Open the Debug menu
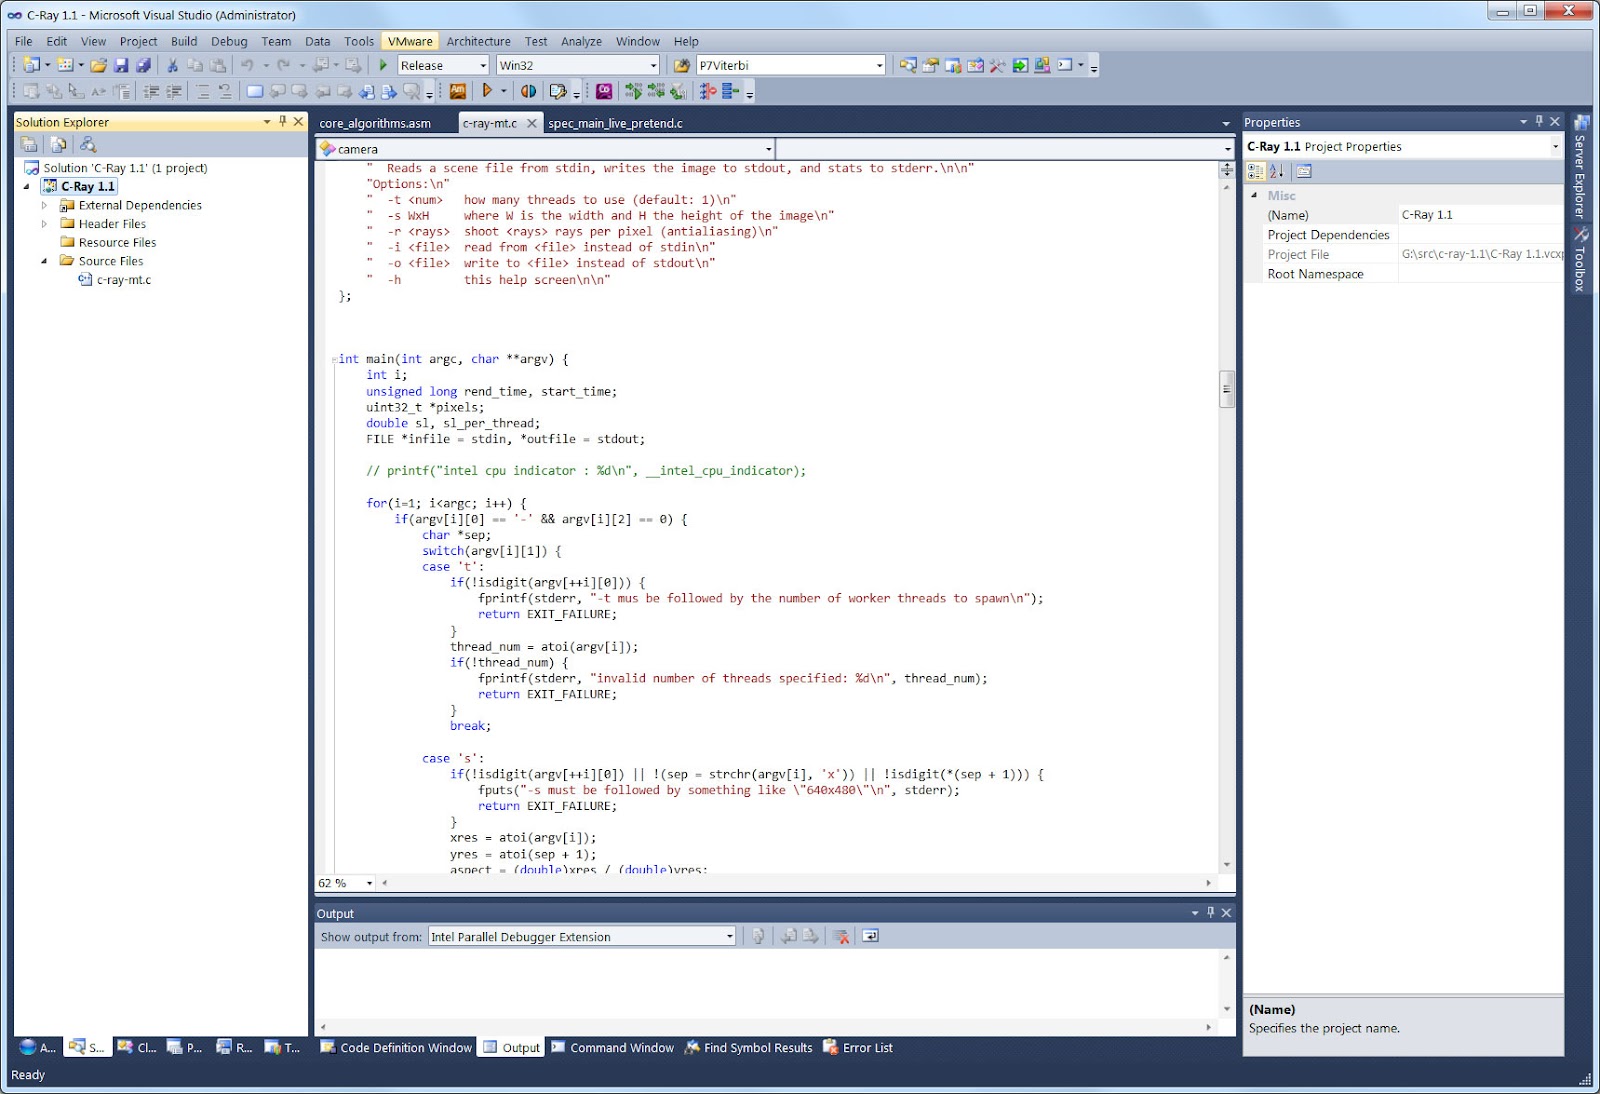 229,41
